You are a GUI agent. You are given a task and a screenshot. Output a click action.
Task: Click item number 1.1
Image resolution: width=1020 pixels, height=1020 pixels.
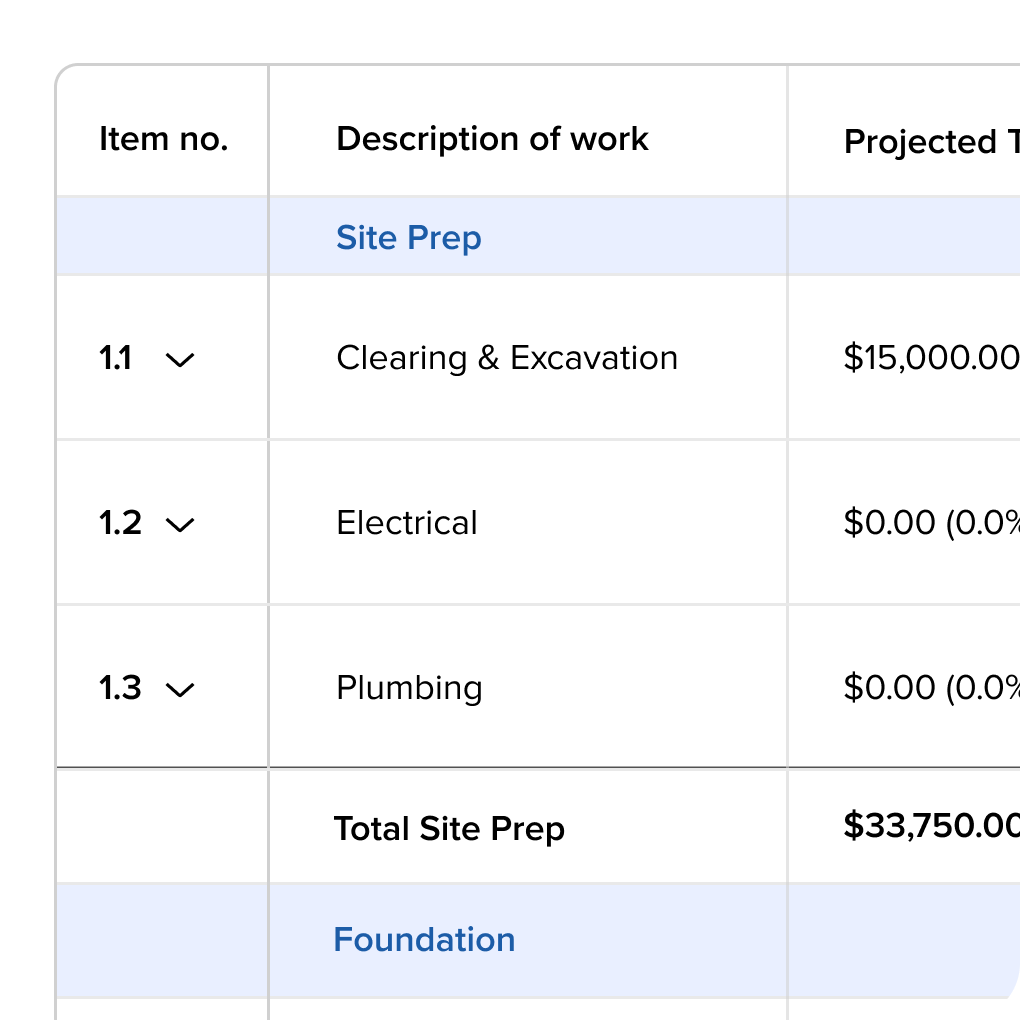coord(116,358)
